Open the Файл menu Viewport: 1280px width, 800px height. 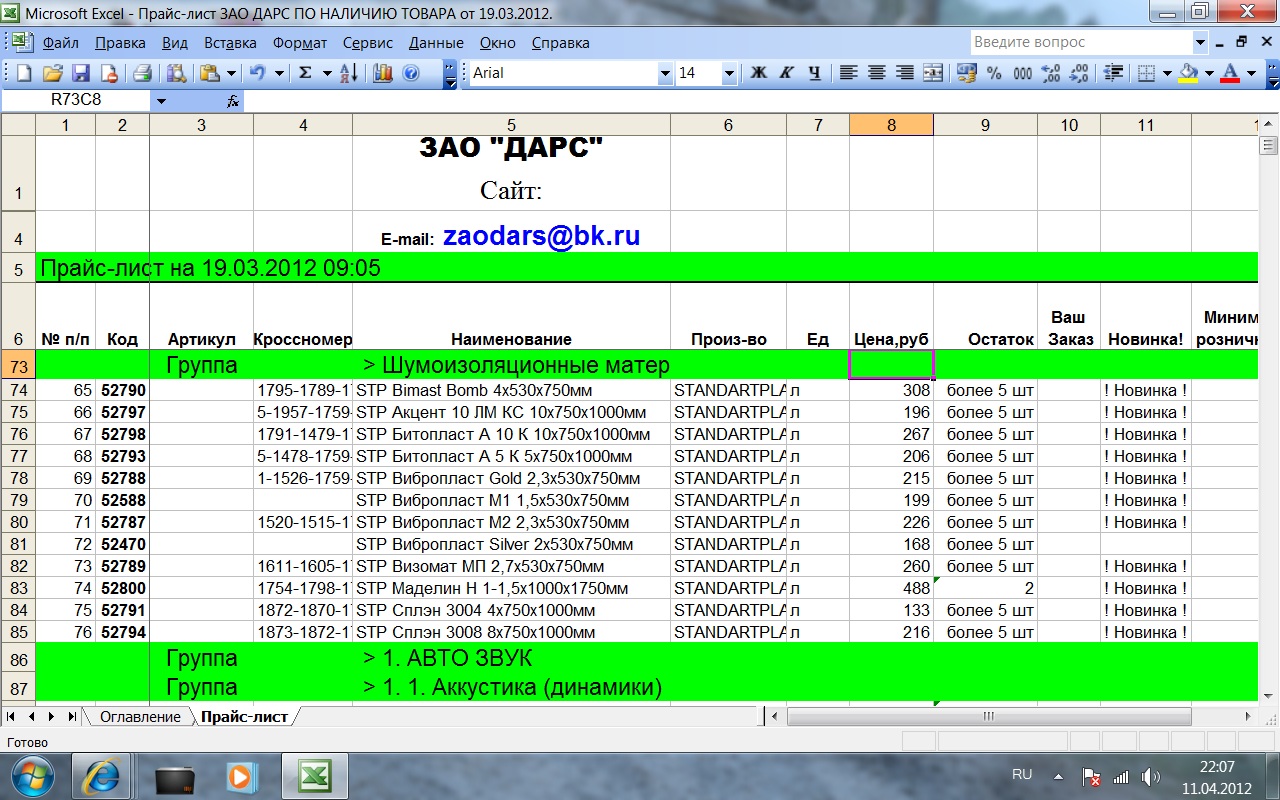coord(61,43)
